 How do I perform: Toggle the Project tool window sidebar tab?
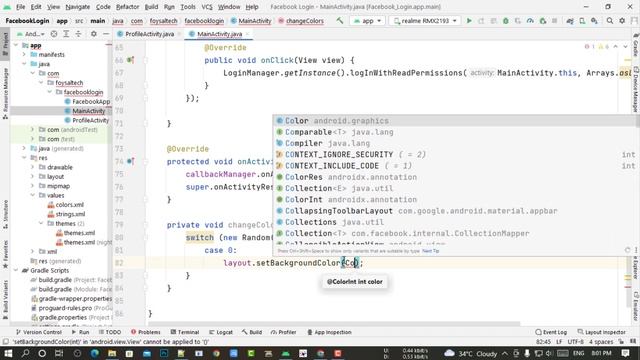coord(5,44)
